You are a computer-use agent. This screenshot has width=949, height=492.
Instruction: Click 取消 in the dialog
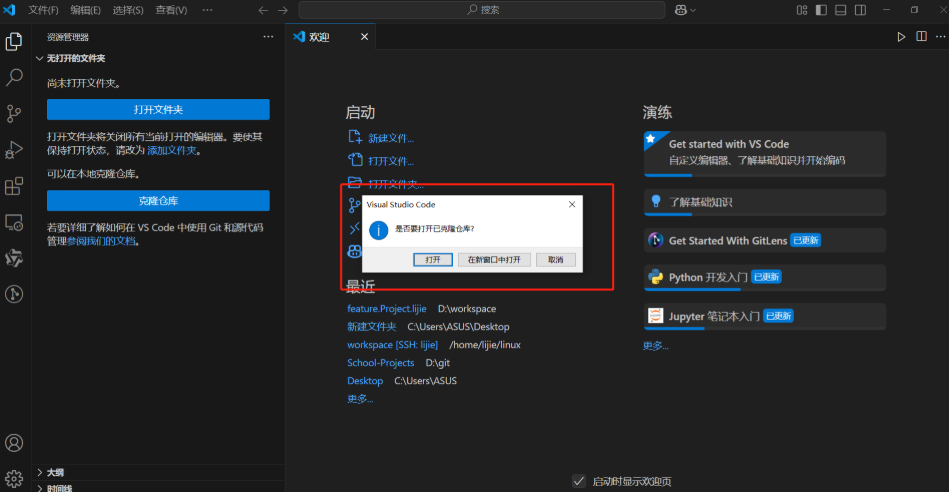556,260
